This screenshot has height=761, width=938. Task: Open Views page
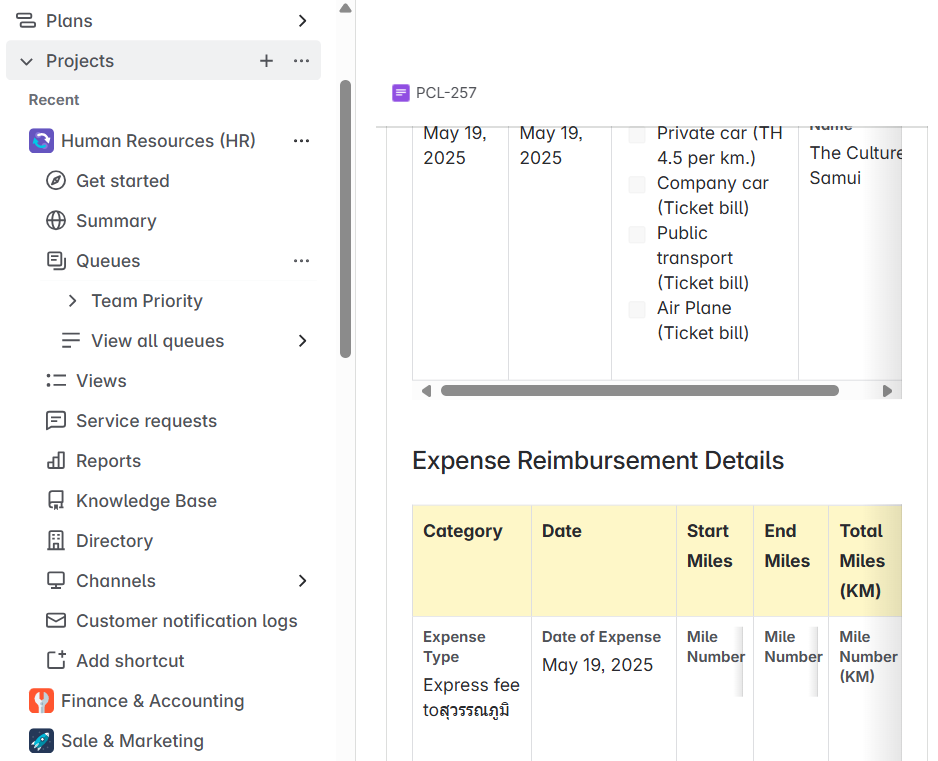101,380
